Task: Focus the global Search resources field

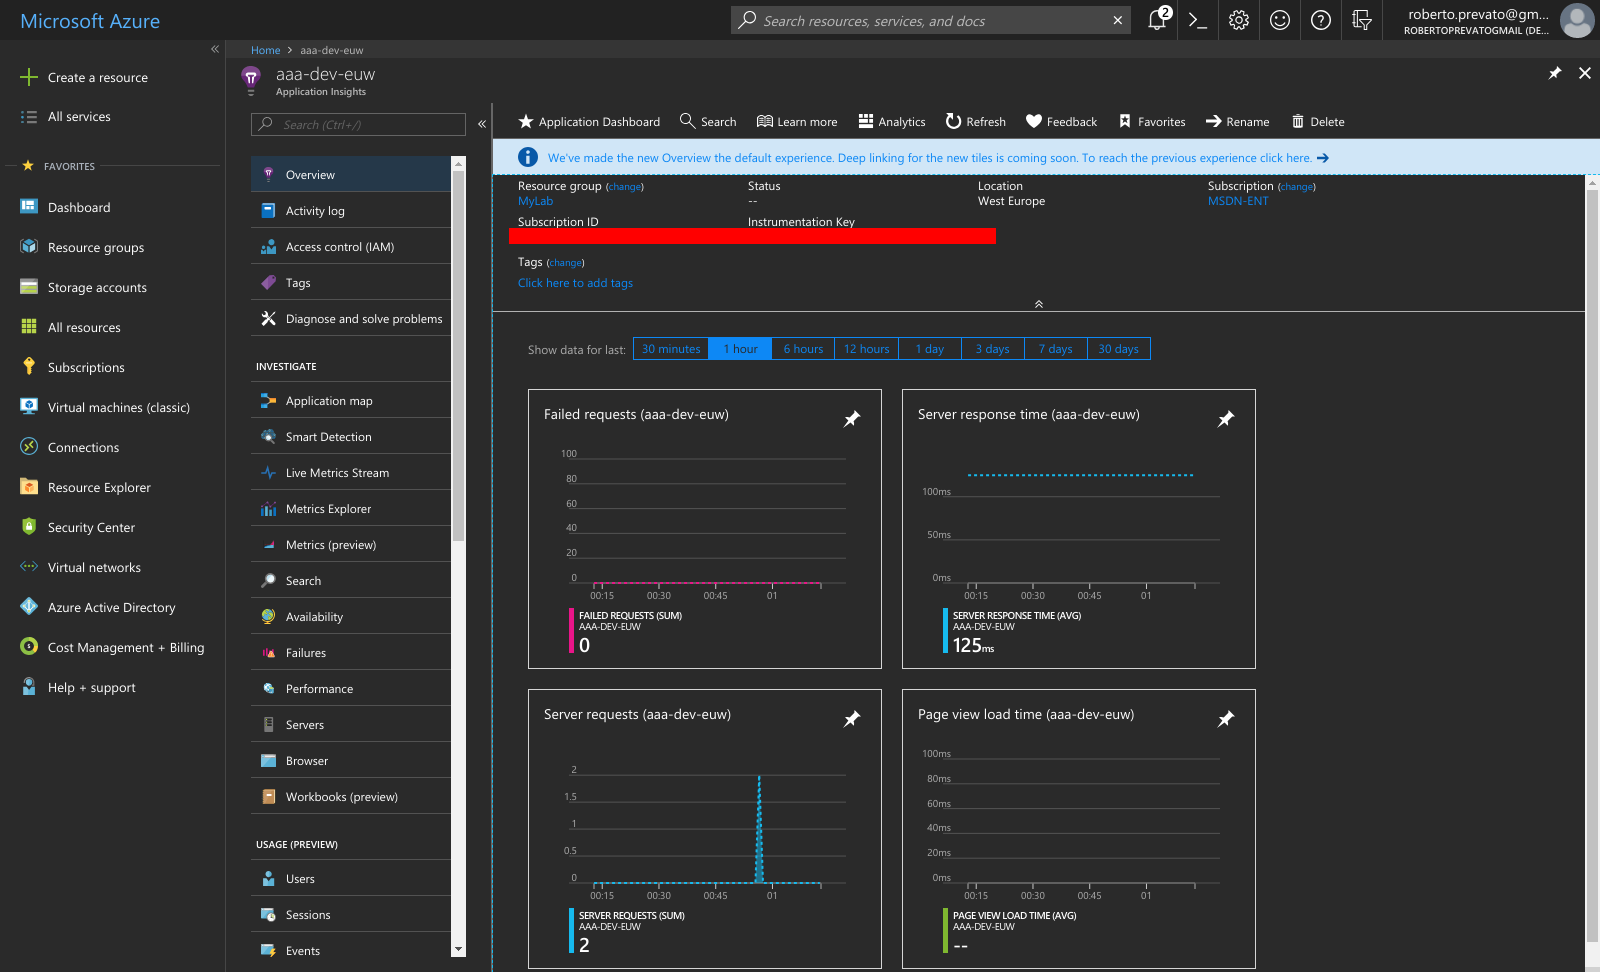Action: (932, 20)
